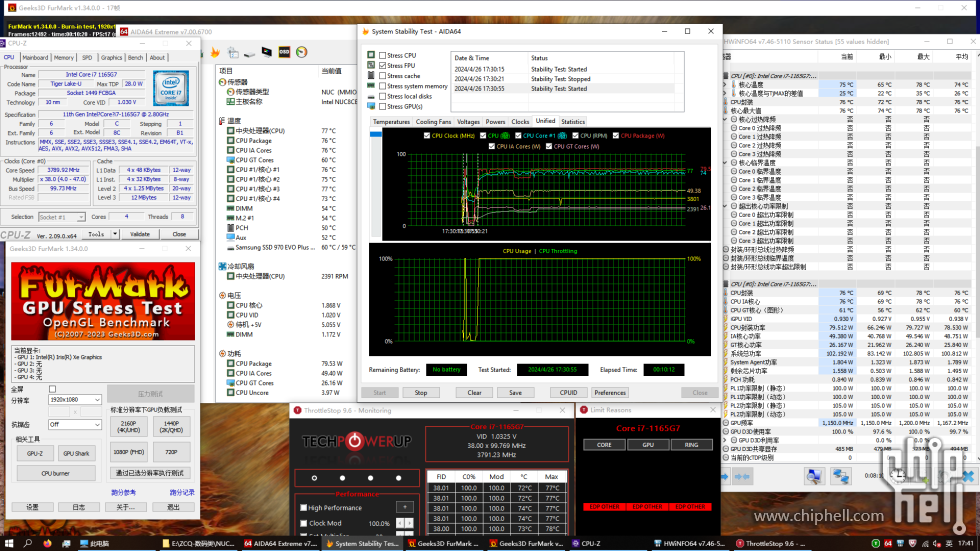Open the Tools dropdown arrow in CPU-Z
Screen dimensions: 980x551
[x=115, y=234]
